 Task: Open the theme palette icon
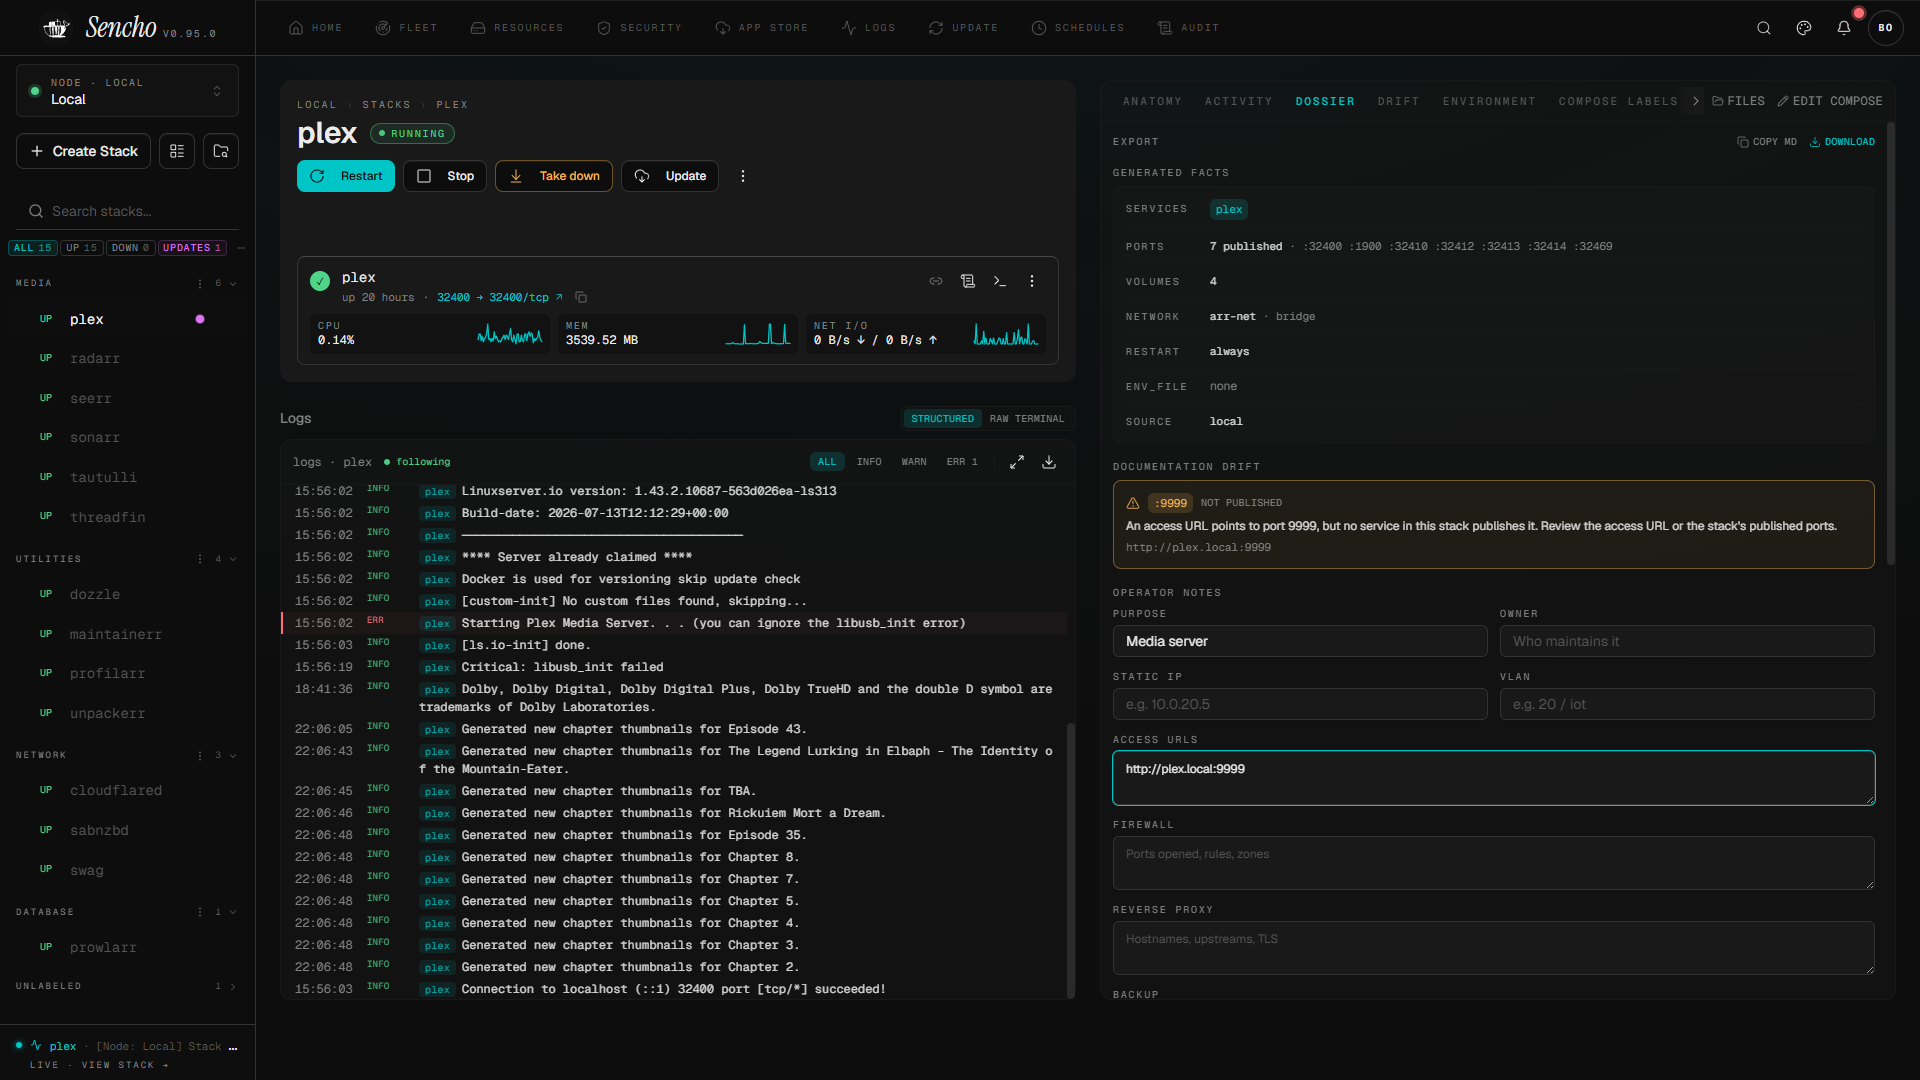coord(1804,28)
